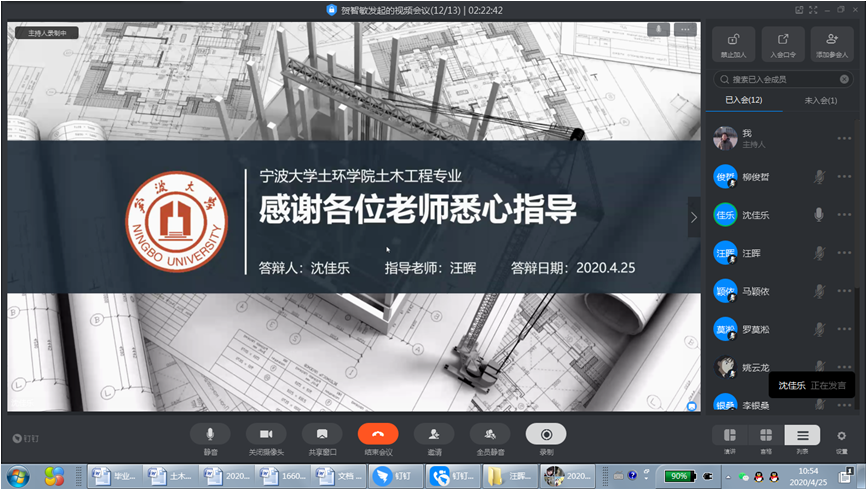Open more options menu for 马颖依

(x=844, y=292)
